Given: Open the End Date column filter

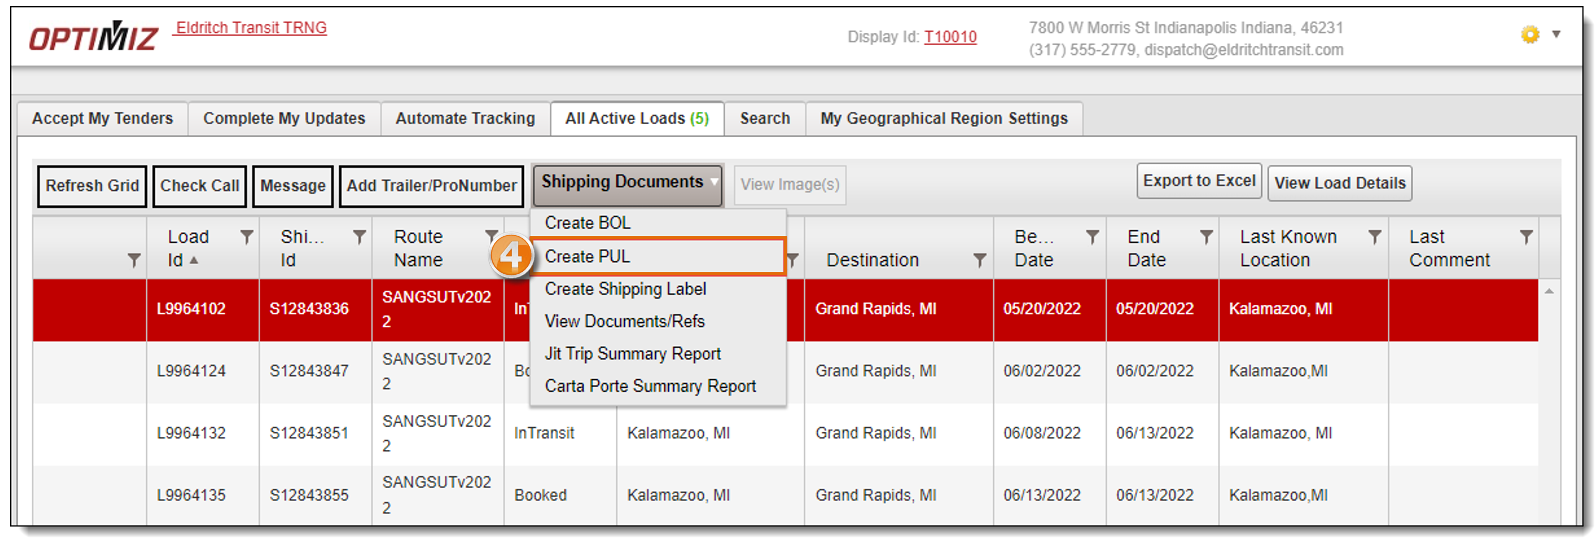Looking at the screenshot, I should (1206, 237).
